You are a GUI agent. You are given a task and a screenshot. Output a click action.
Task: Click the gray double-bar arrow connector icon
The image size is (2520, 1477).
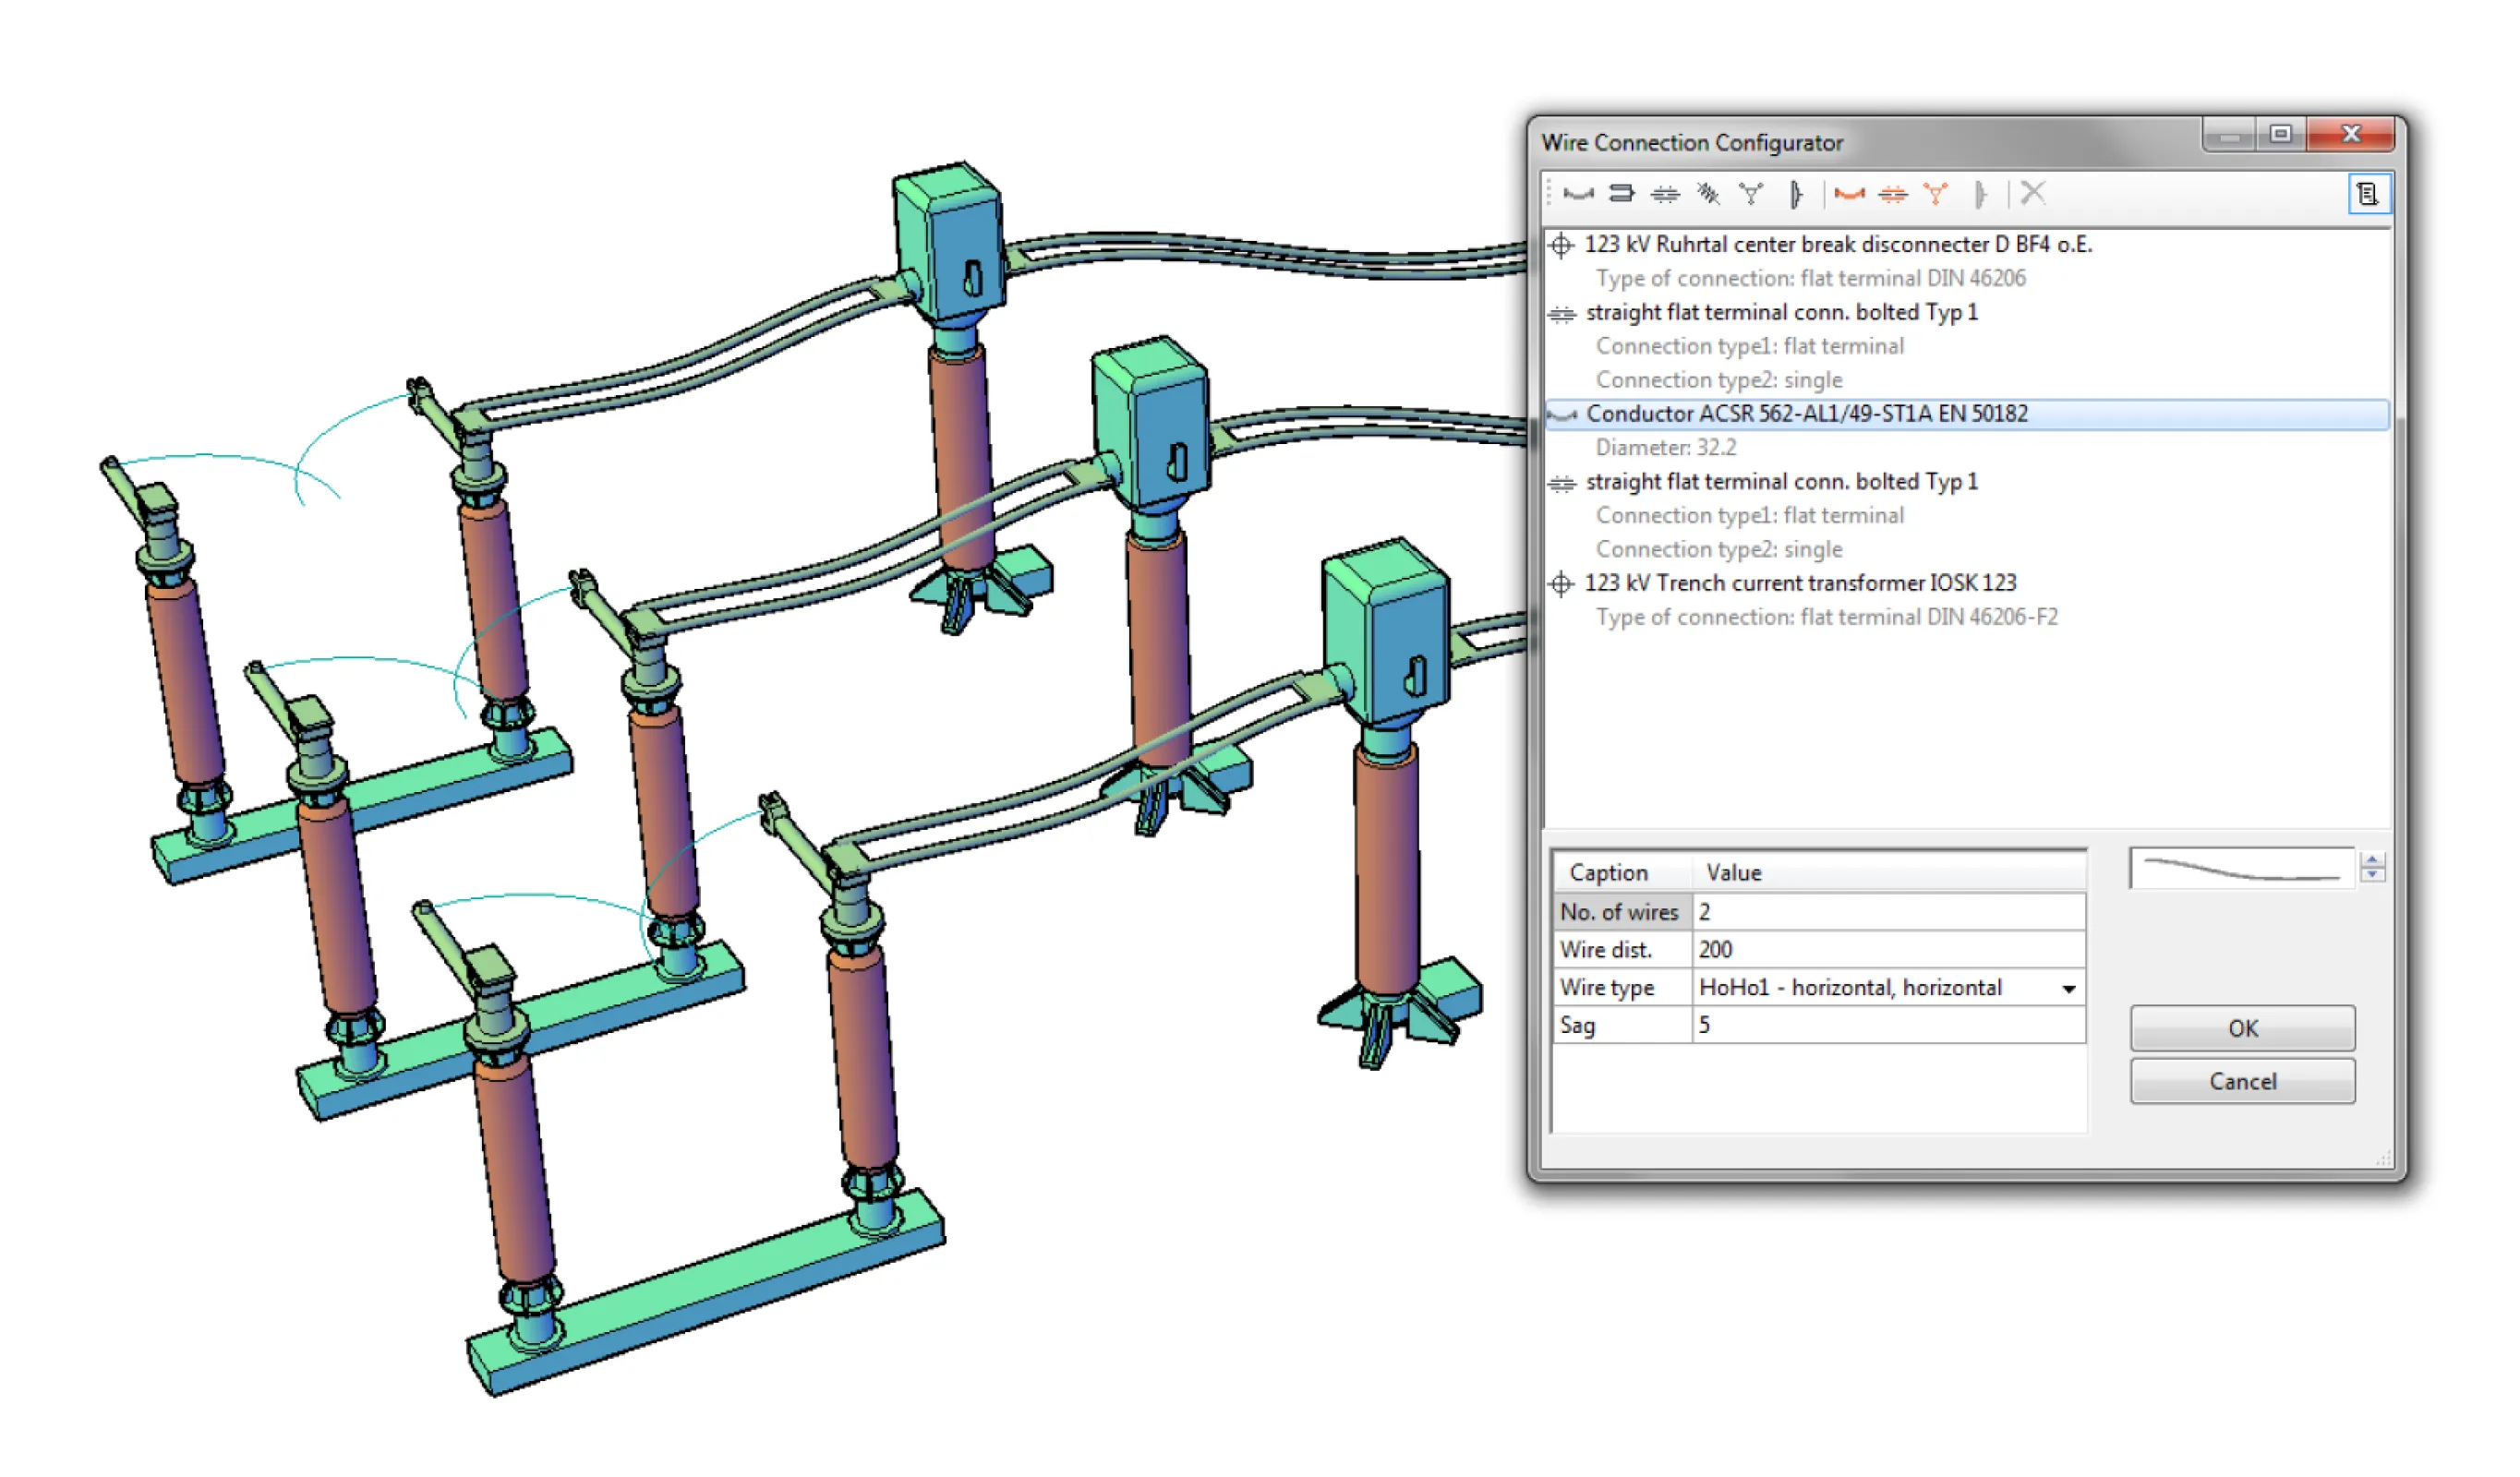pos(1622,194)
